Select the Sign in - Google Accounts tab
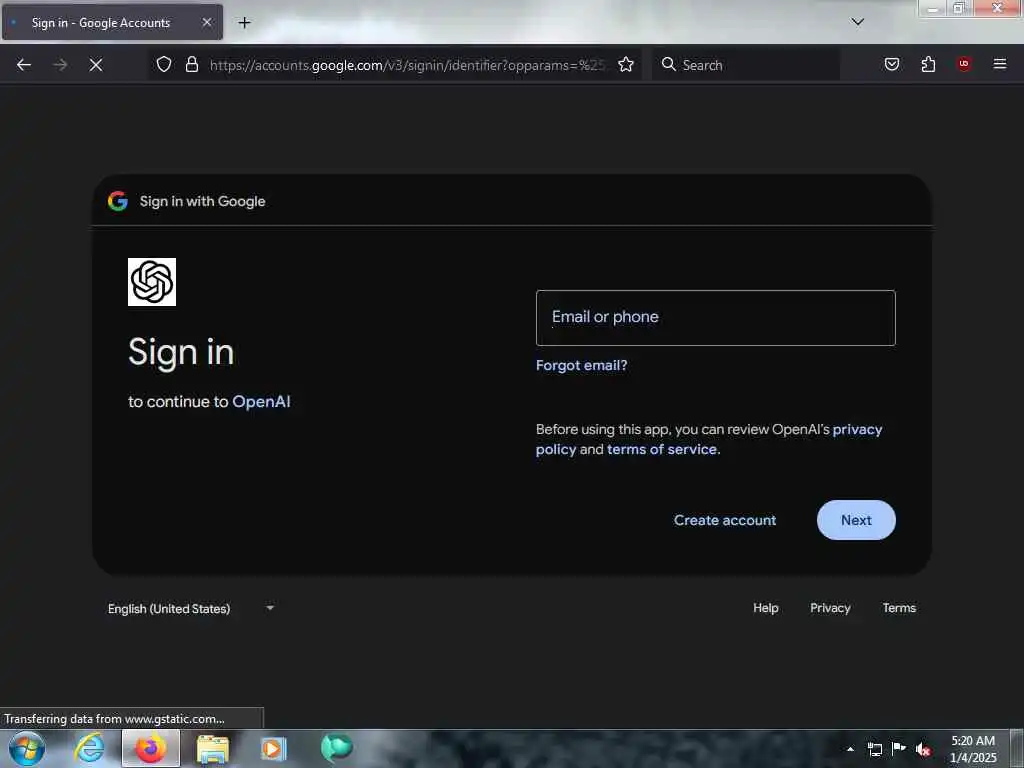The image size is (1024, 768). coord(112,22)
